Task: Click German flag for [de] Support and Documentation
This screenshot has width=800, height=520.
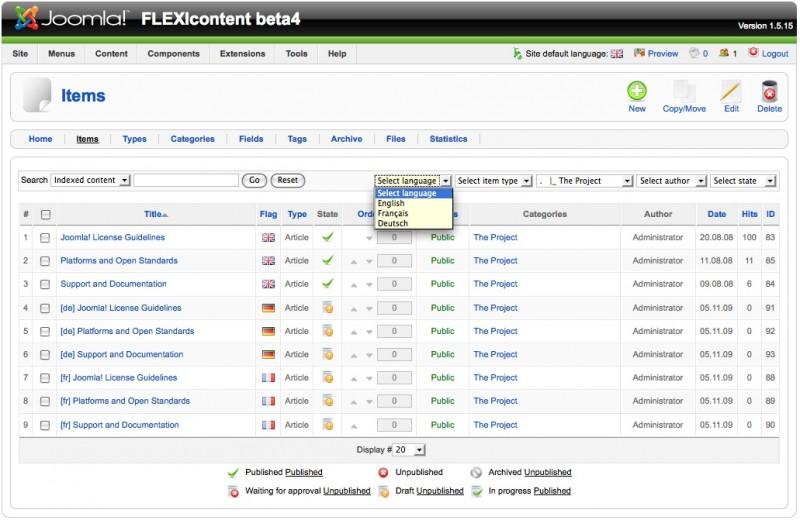Action: point(268,354)
